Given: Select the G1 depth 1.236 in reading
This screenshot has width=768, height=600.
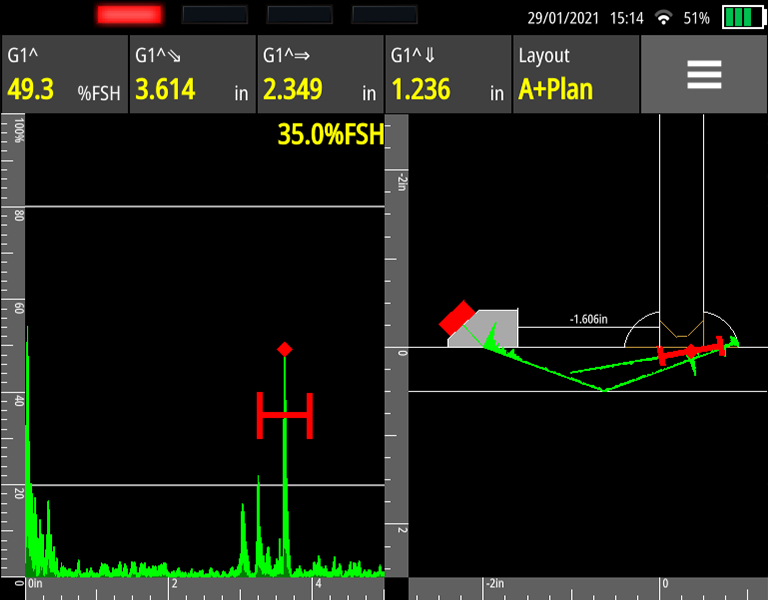Looking at the screenshot, I should 448,75.
